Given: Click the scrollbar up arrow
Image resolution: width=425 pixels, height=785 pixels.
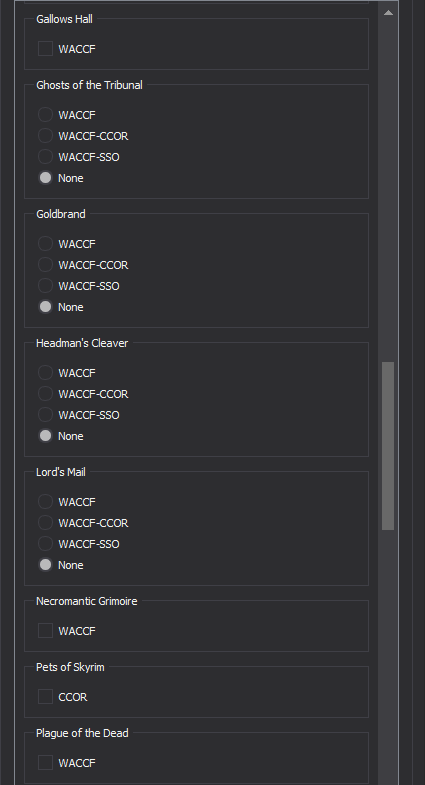Looking at the screenshot, I should click(x=388, y=13).
